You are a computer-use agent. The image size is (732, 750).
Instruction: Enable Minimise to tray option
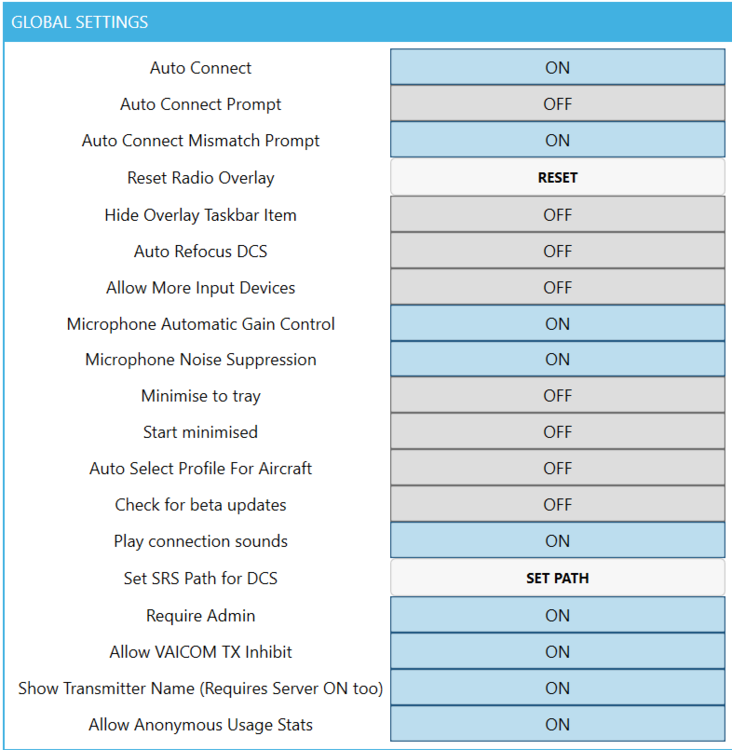557,396
